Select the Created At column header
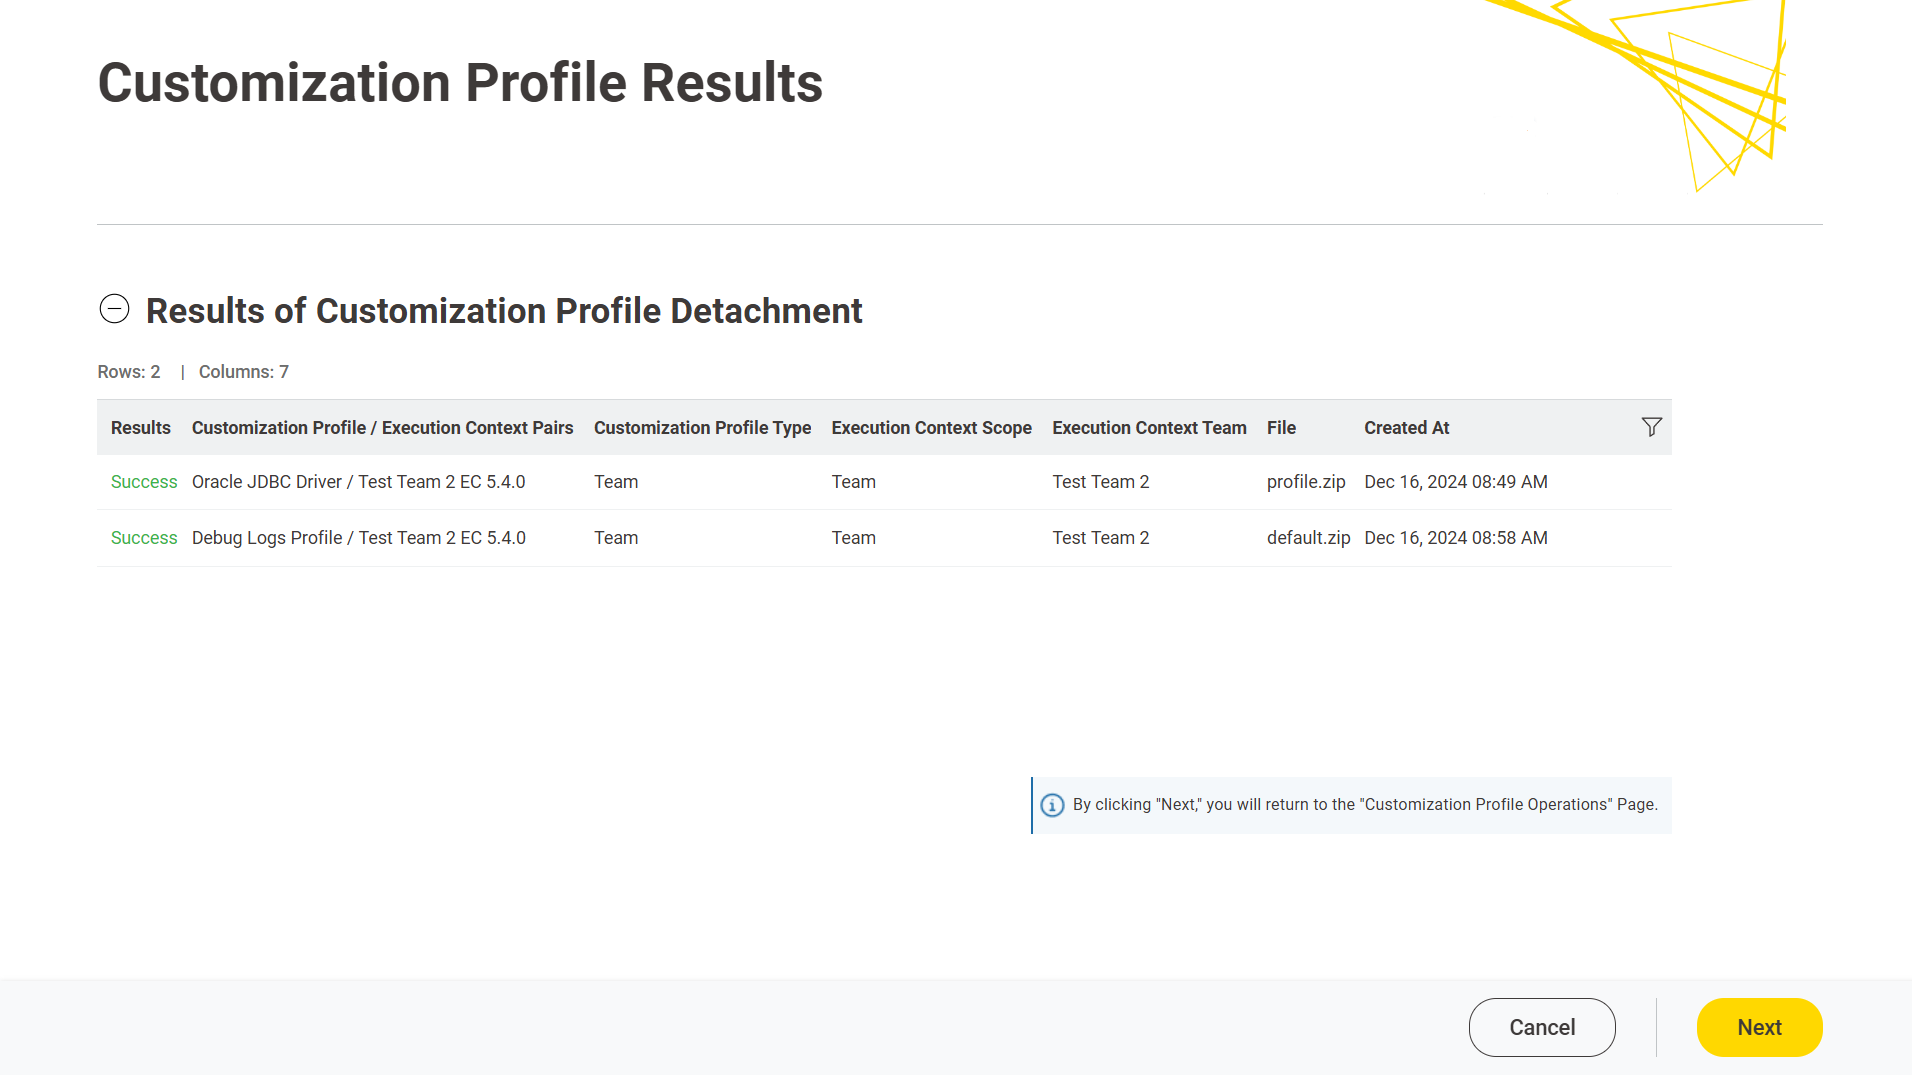Viewport: 1912px width, 1075px height. pyautogui.click(x=1407, y=428)
